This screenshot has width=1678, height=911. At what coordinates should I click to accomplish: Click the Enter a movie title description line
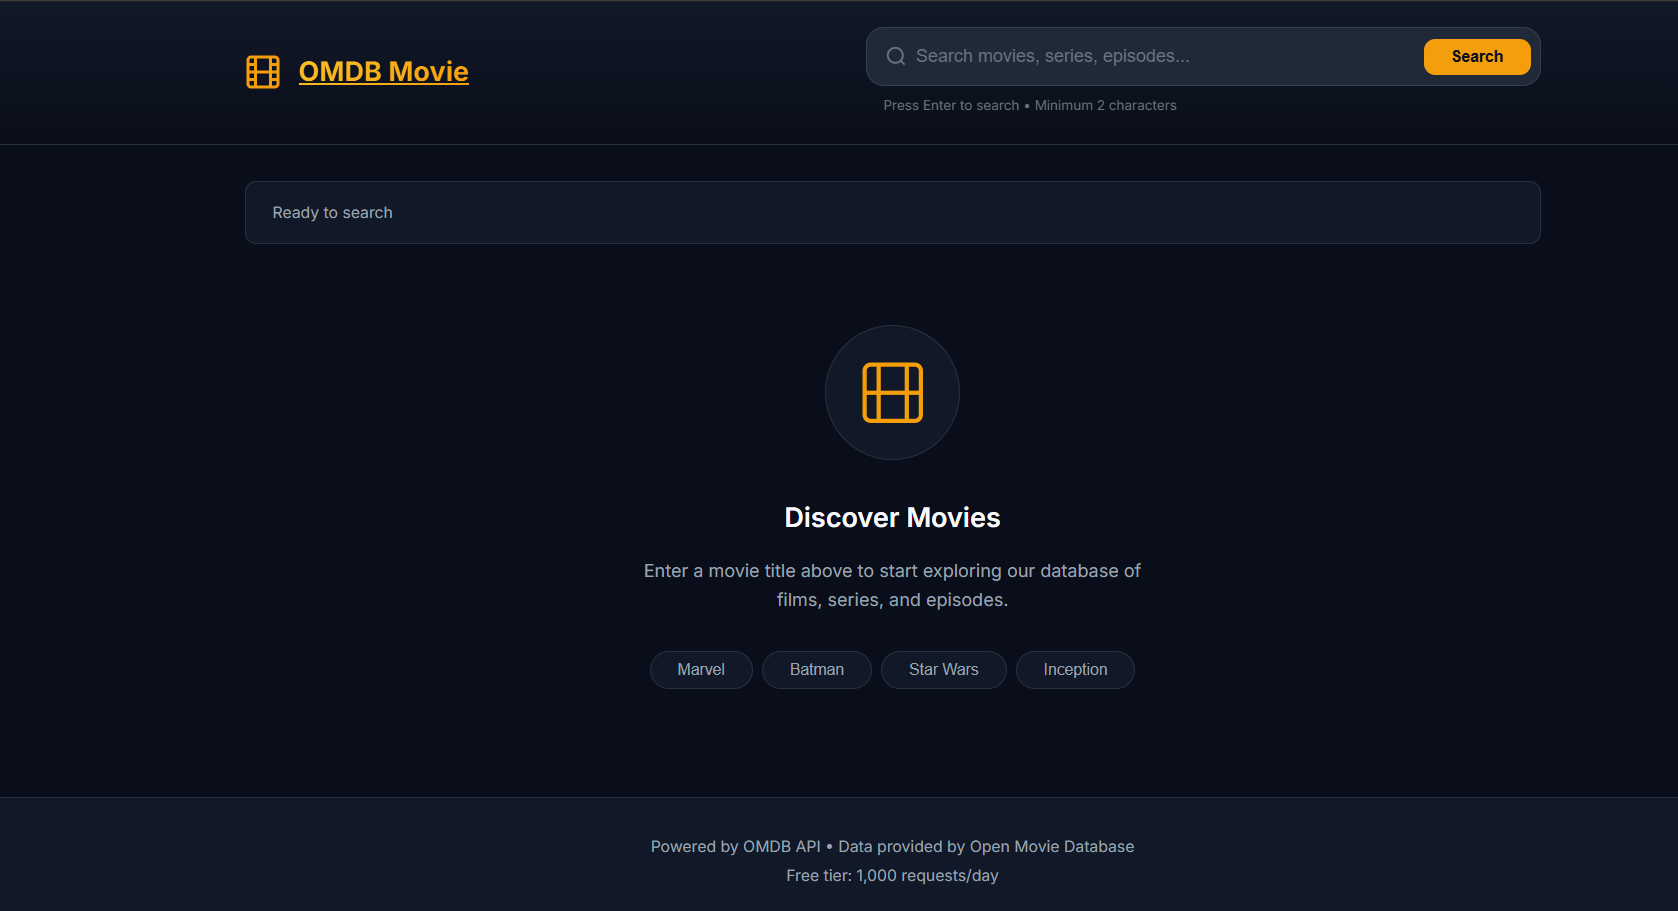(892, 571)
